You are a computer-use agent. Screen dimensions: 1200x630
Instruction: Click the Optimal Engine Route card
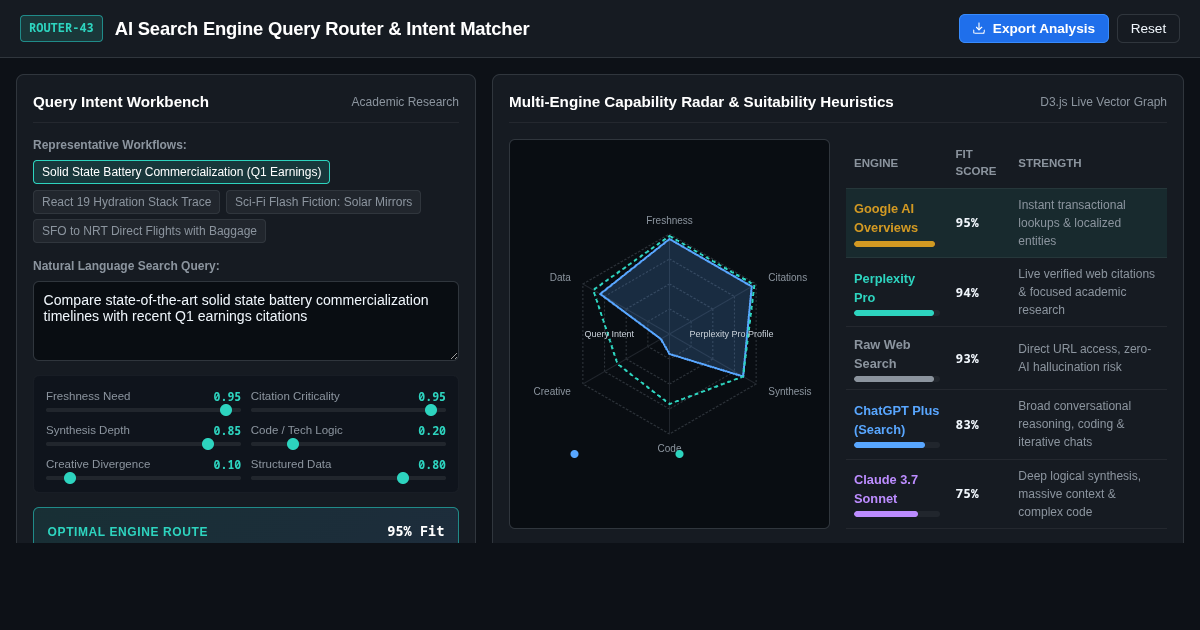pyautogui.click(x=246, y=526)
